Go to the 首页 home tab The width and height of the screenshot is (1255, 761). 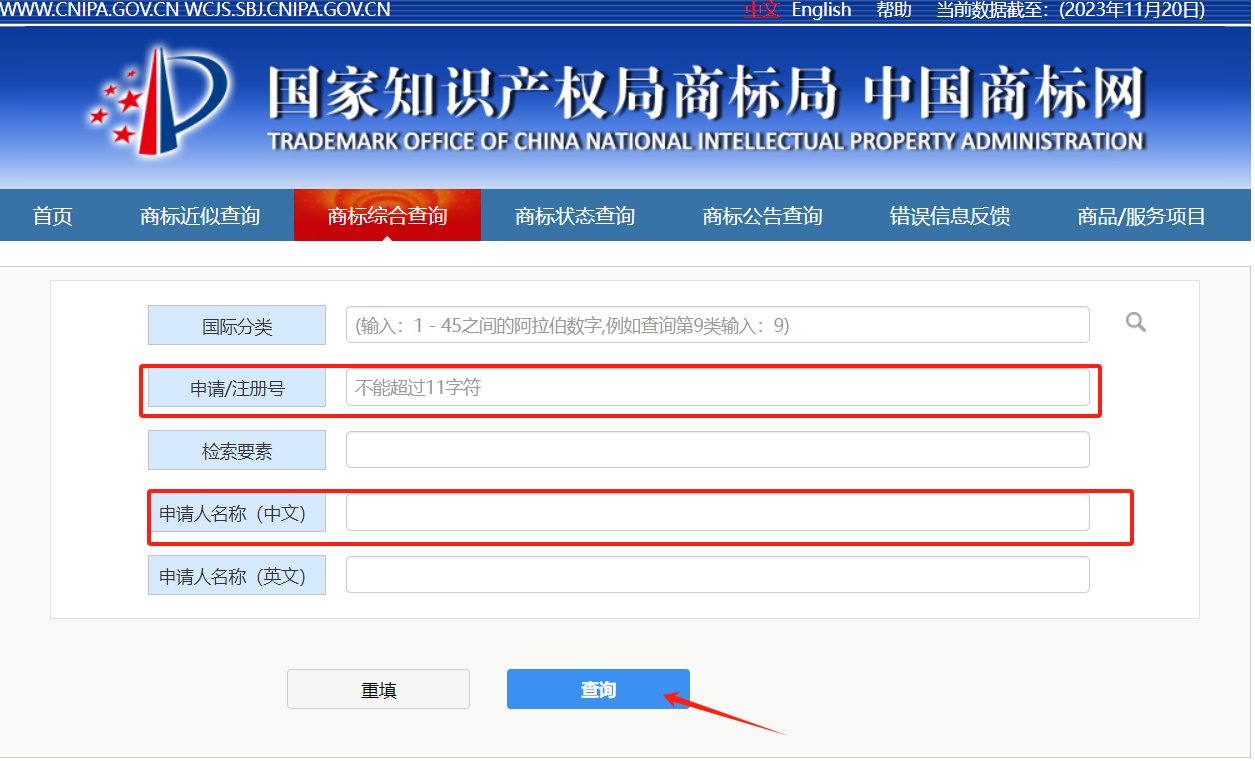[53, 216]
